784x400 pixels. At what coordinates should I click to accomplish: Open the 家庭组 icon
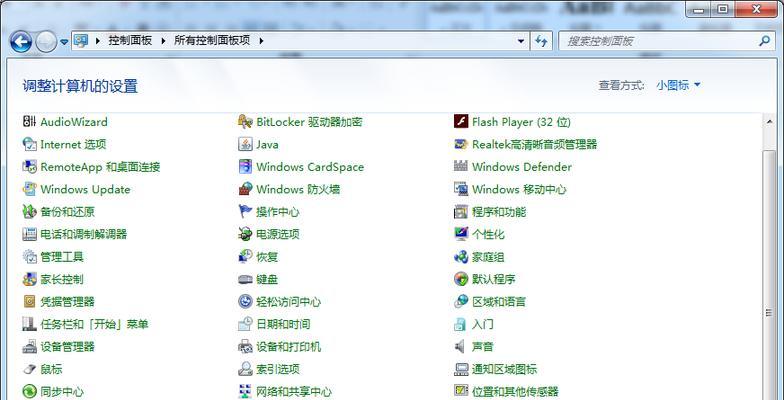(x=460, y=257)
